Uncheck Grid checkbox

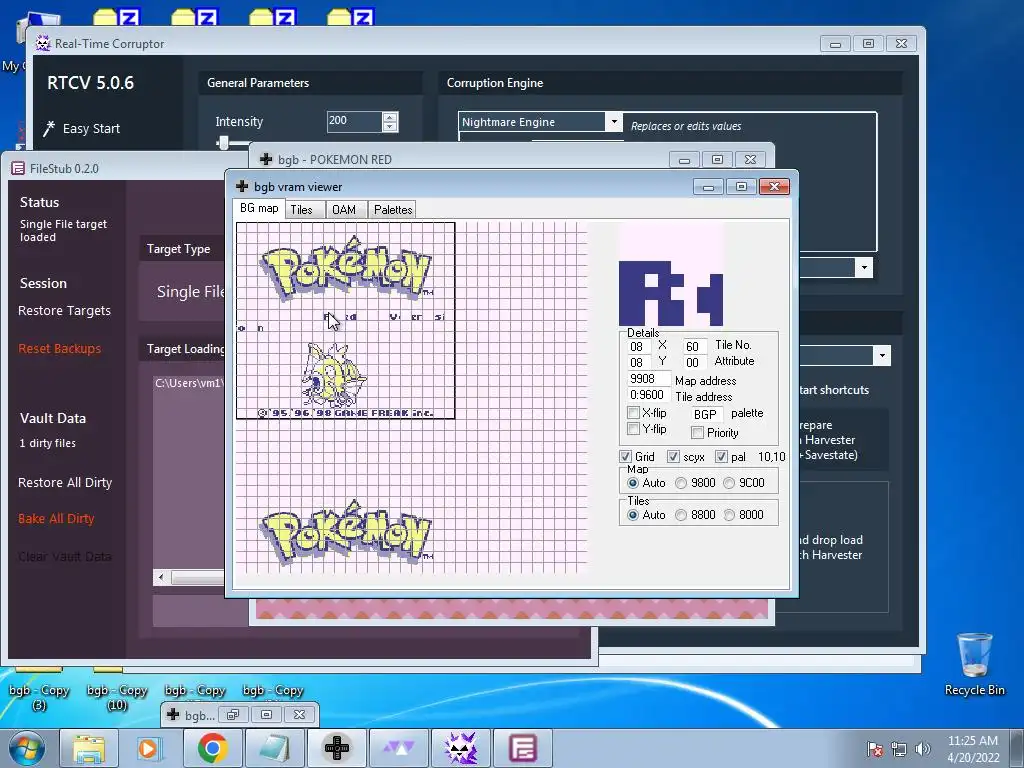point(626,456)
